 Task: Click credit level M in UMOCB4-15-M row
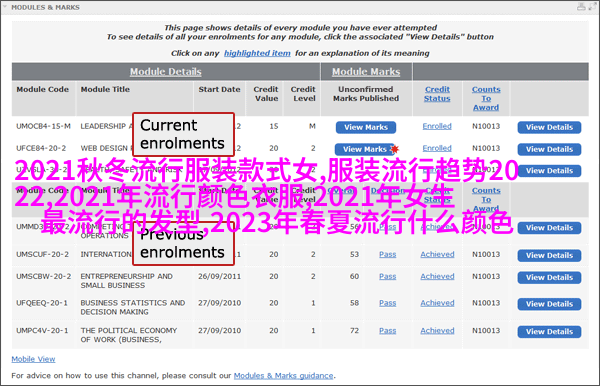coord(312,126)
